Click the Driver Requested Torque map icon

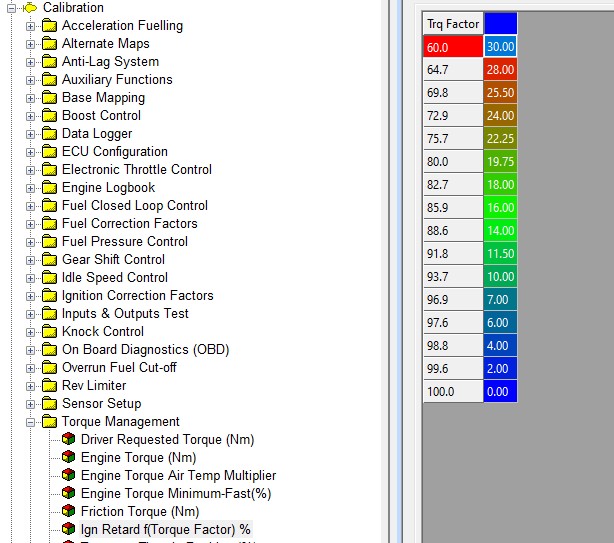coord(68,440)
